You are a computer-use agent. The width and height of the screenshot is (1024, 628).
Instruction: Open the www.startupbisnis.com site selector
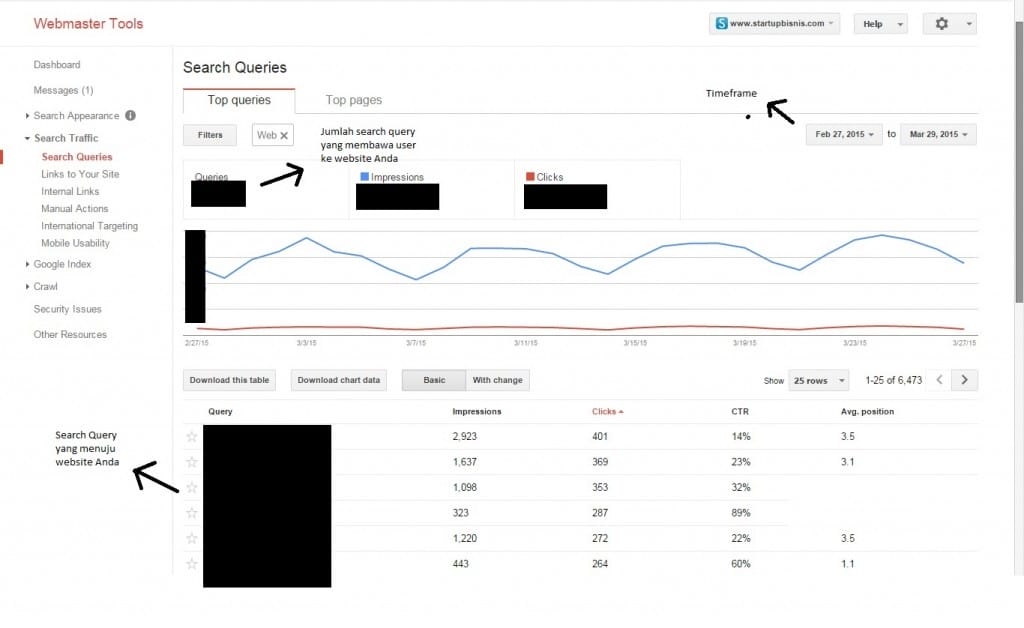click(774, 24)
